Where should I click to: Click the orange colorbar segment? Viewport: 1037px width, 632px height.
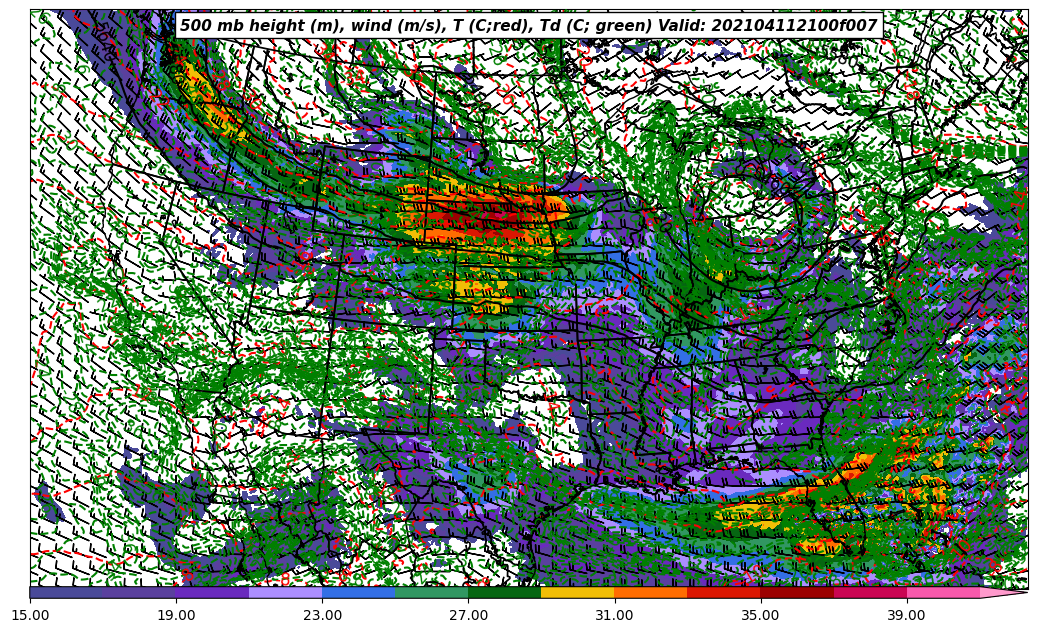tap(650, 592)
